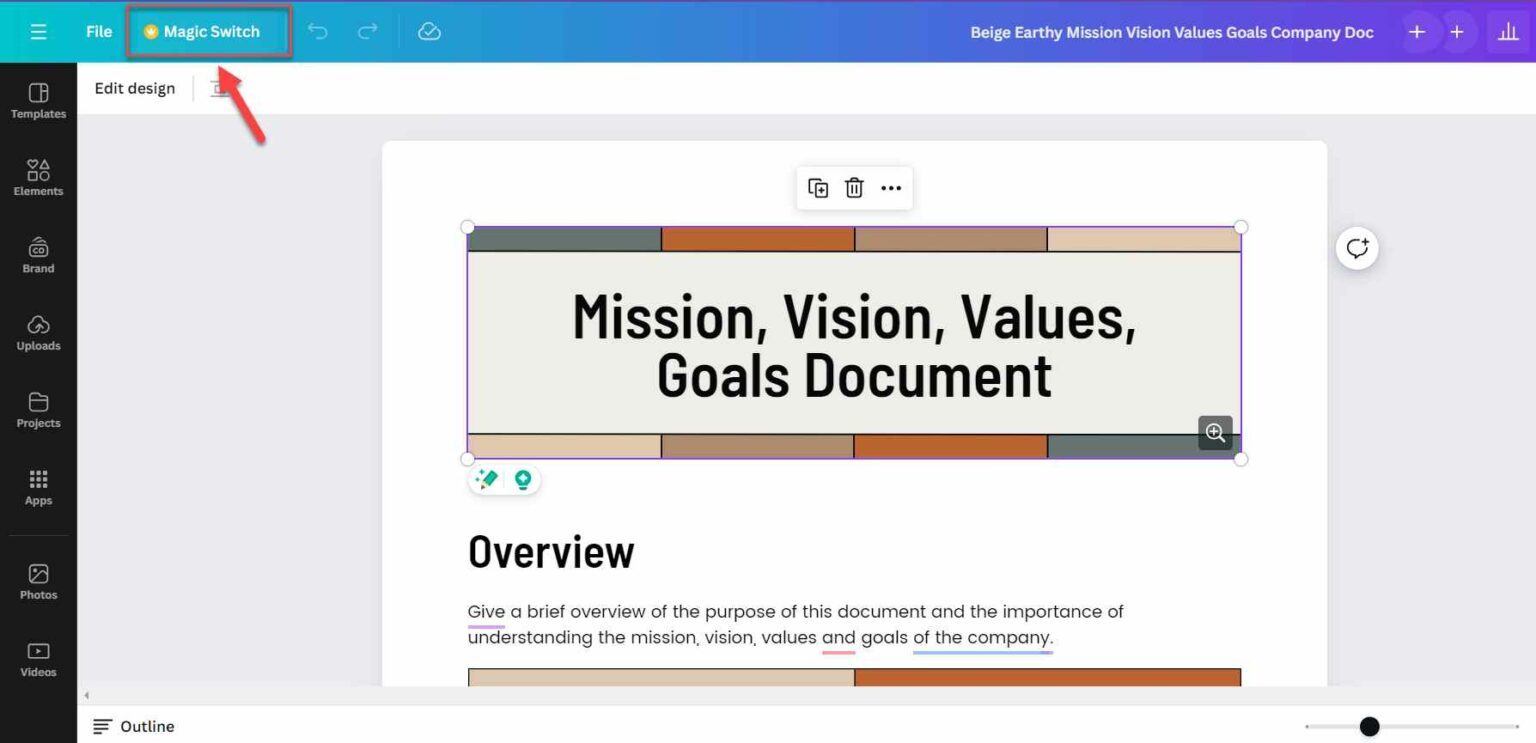
Task: Open more options with the three-dot menu
Action: coord(891,188)
